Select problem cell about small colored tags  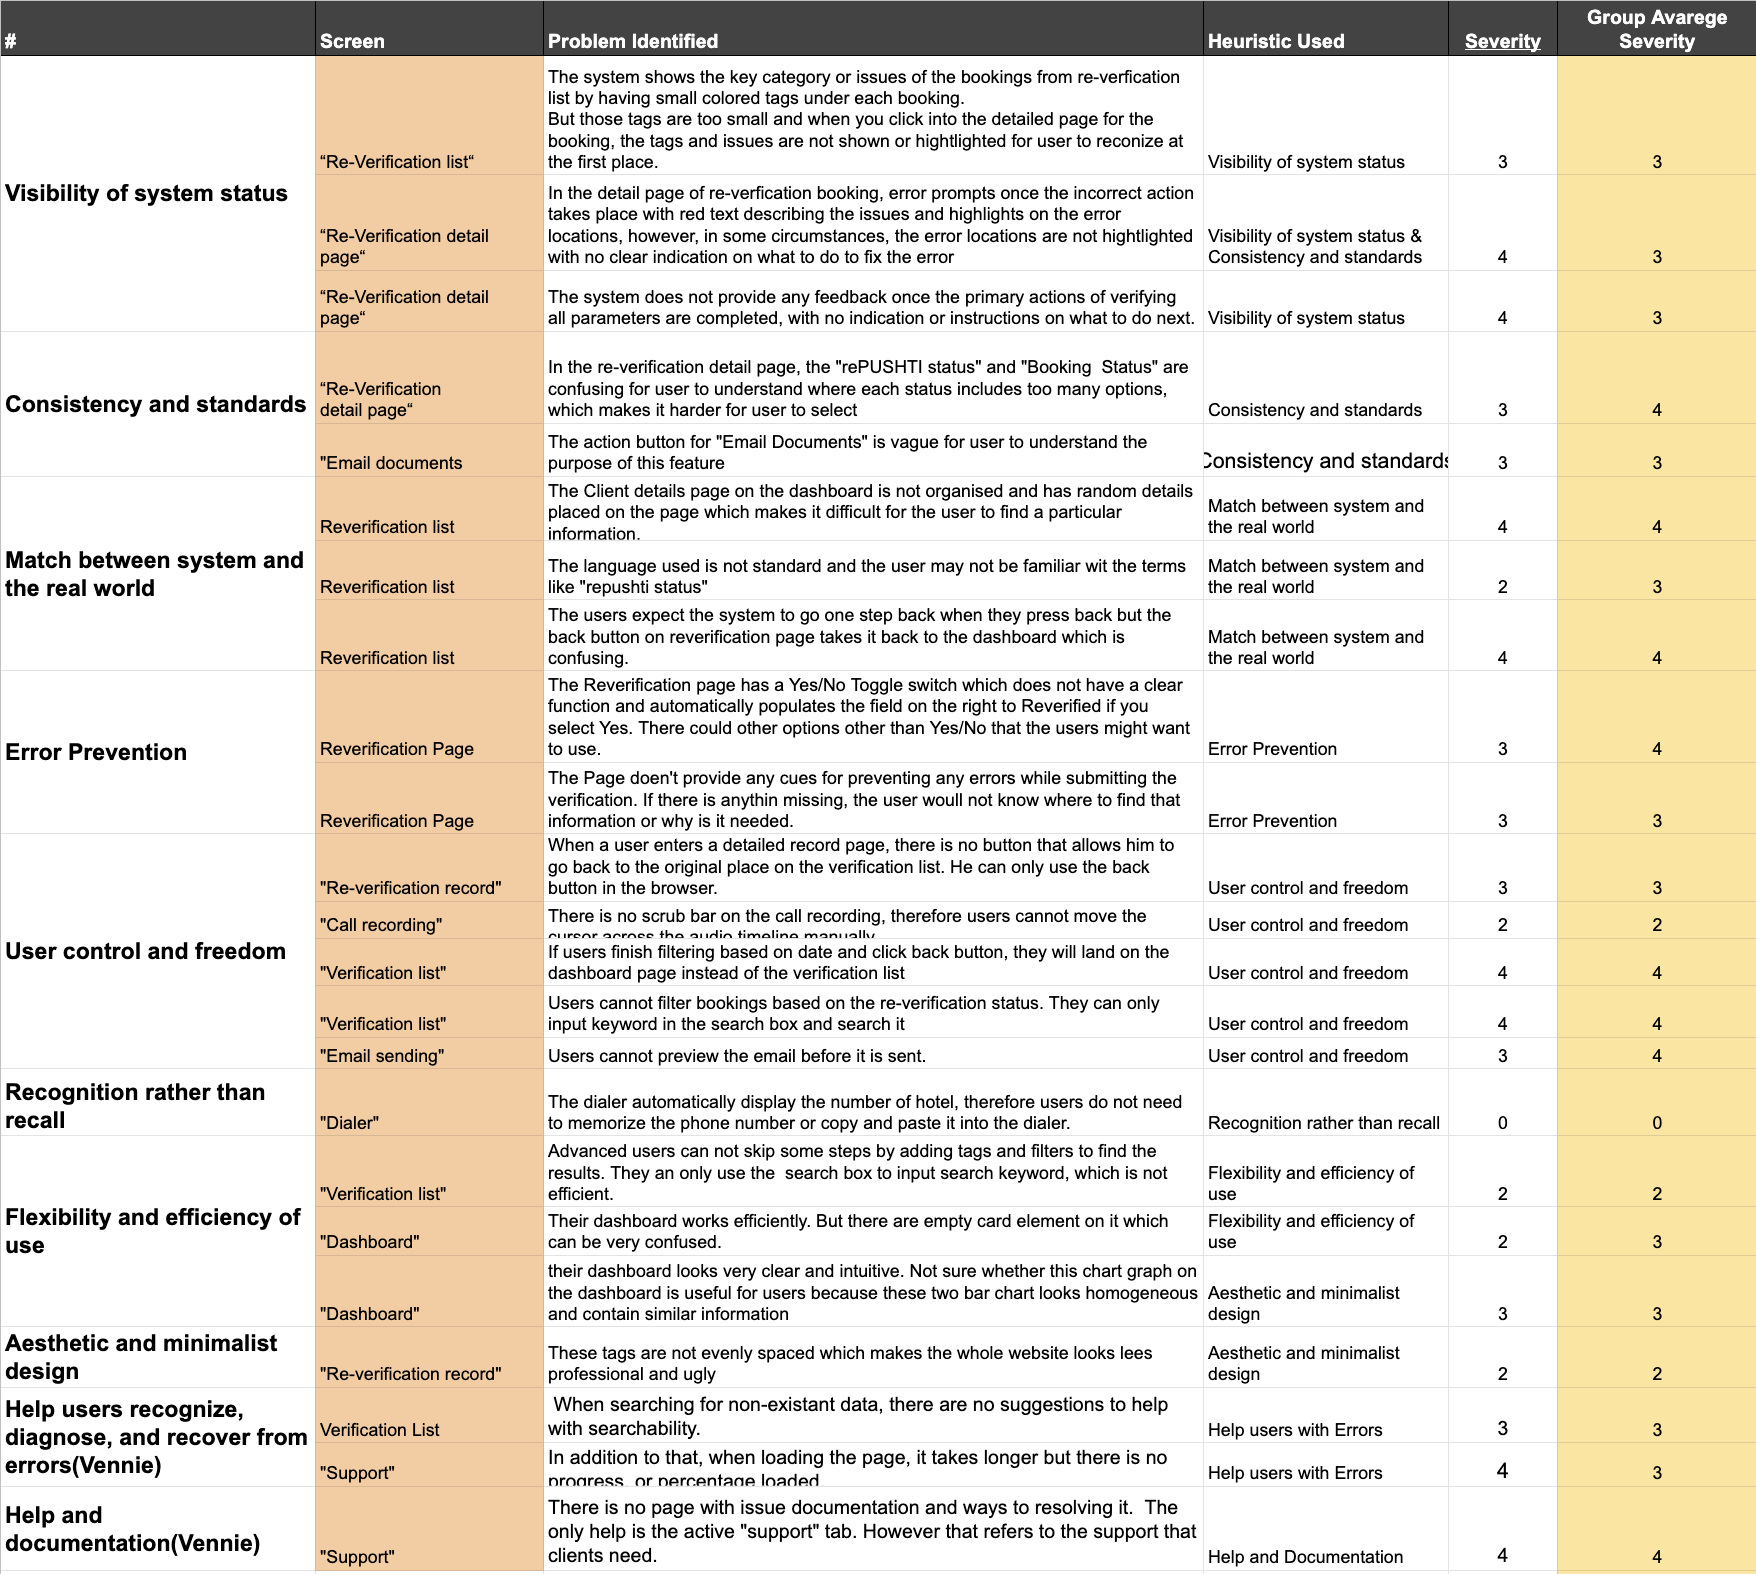point(873,115)
